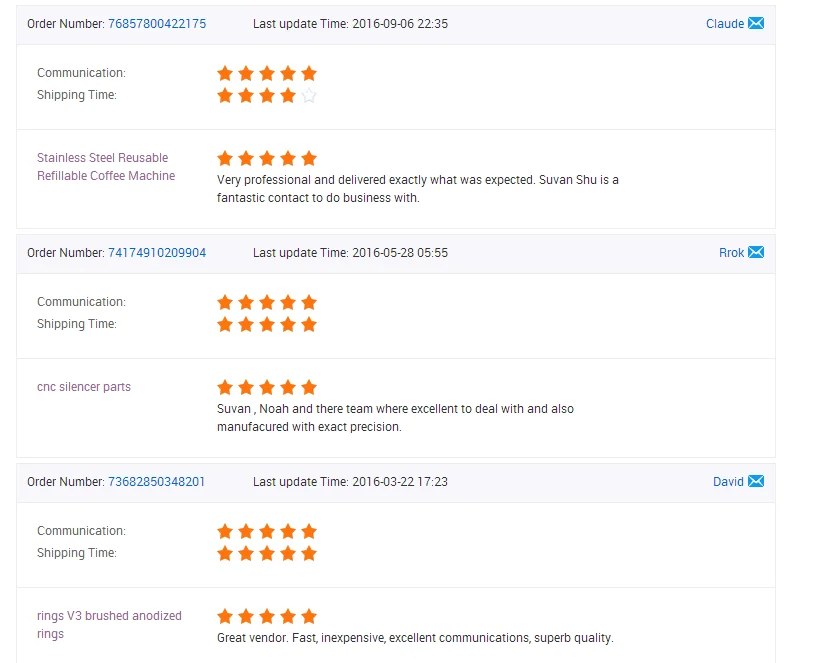Open order number 76857800422175
The width and height of the screenshot is (834, 663).
pyautogui.click(x=157, y=24)
